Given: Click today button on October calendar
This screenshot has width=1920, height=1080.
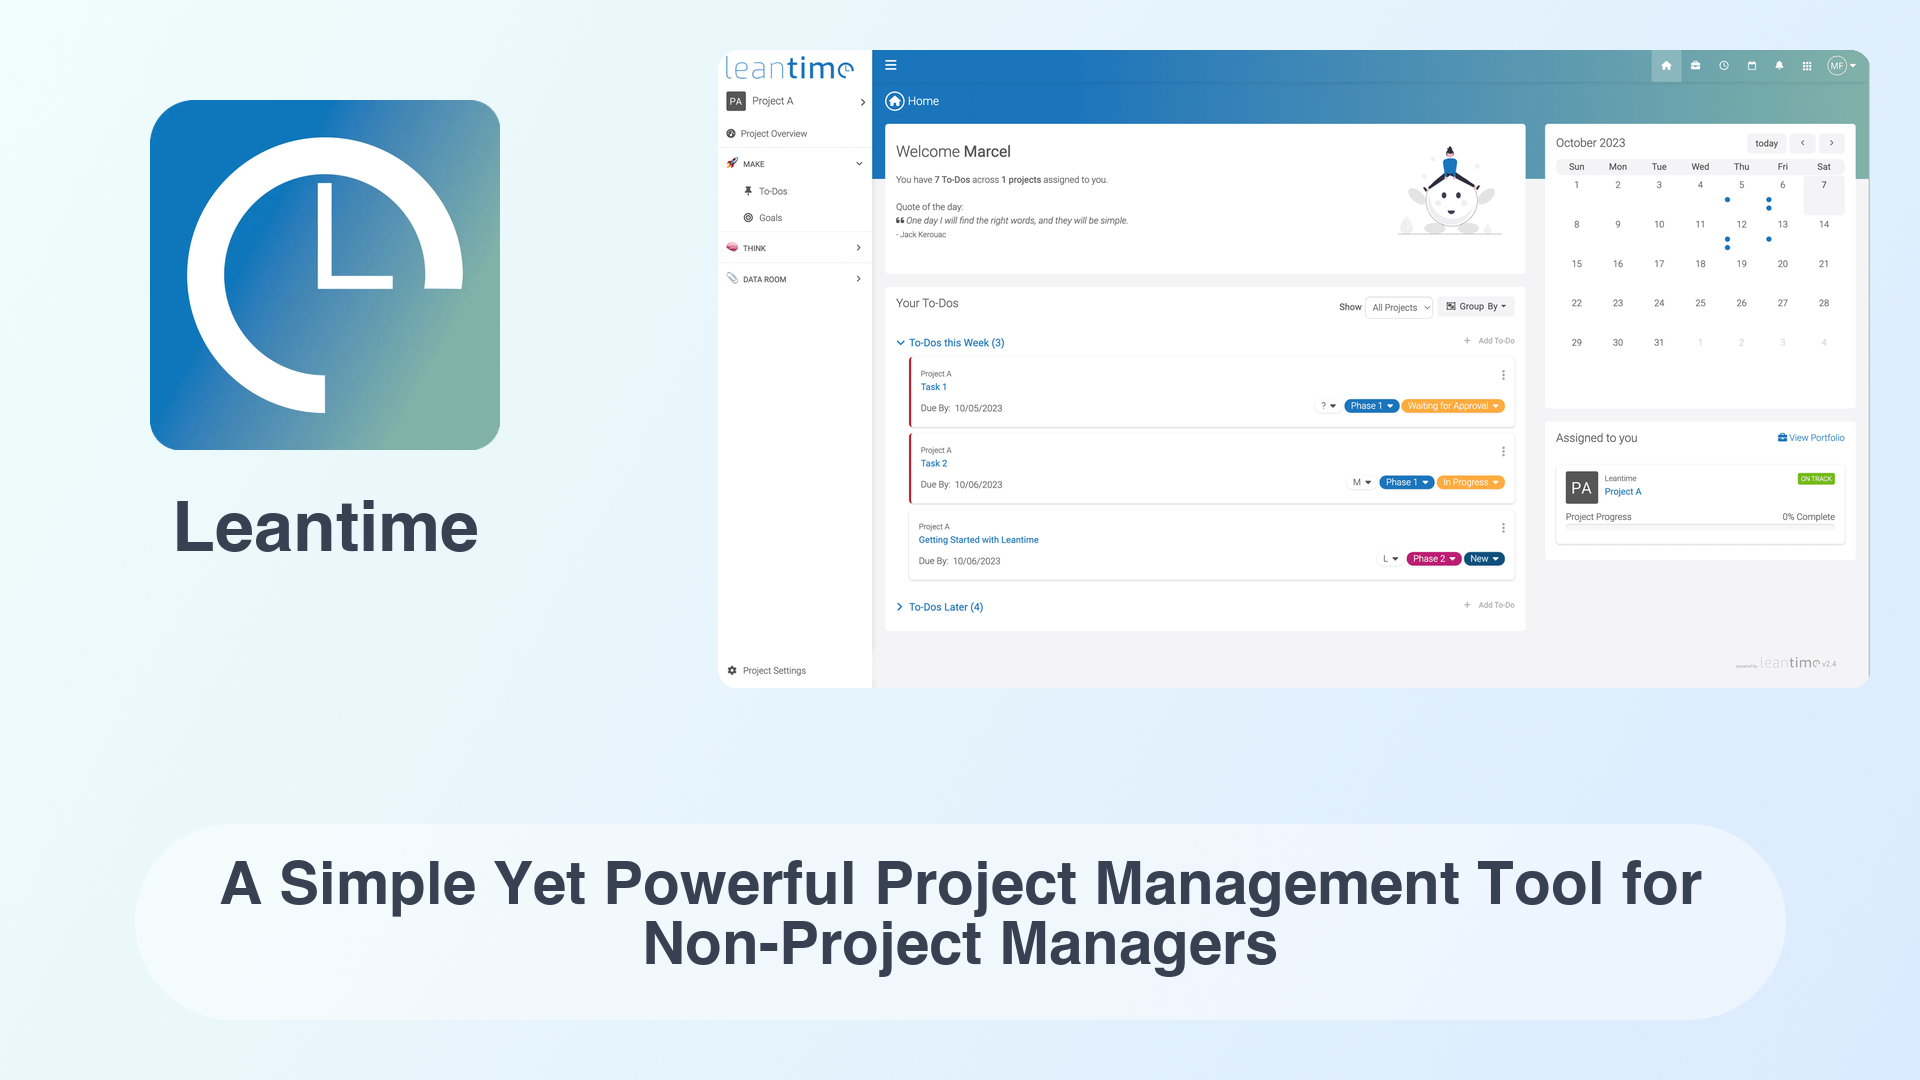Looking at the screenshot, I should coord(1767,142).
